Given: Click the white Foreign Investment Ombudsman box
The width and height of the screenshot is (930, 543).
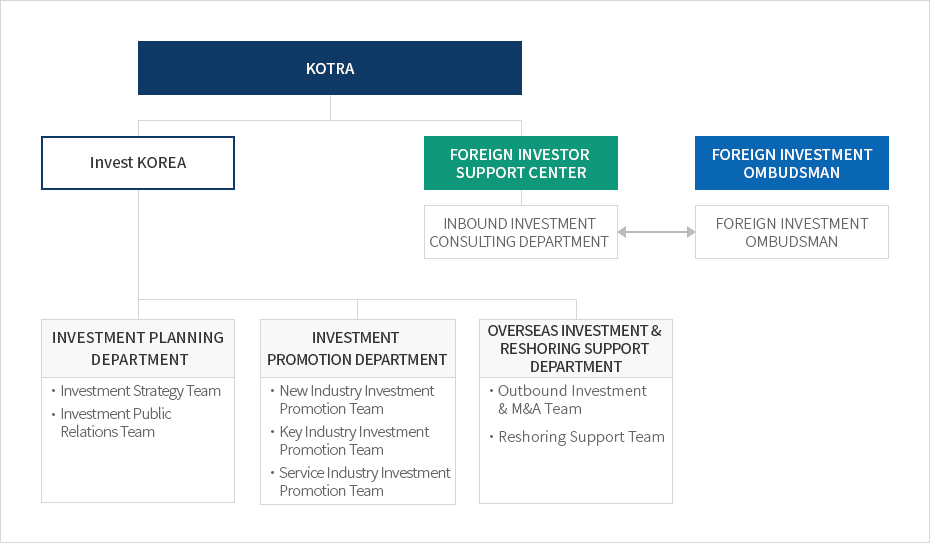Looking at the screenshot, I should click(791, 232).
